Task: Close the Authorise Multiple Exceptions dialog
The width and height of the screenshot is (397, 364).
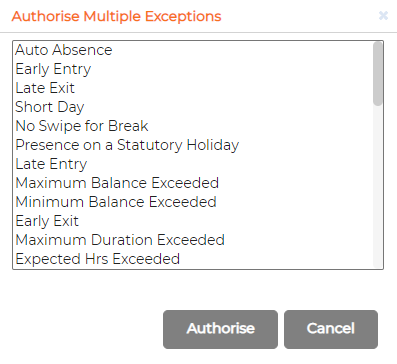Action: [383, 16]
